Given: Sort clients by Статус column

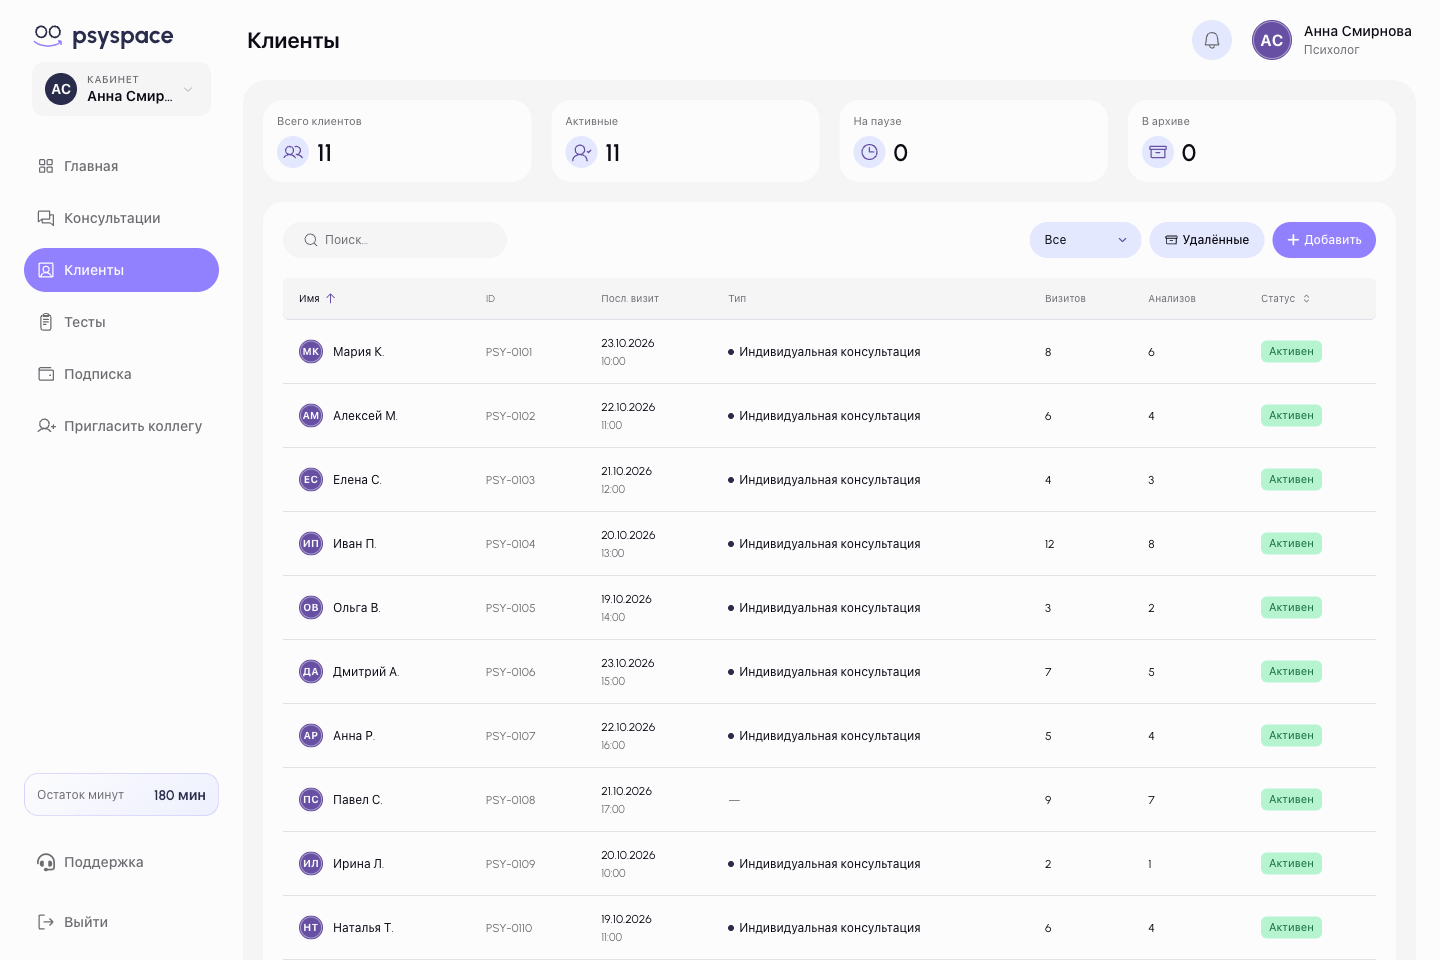Looking at the screenshot, I should click(x=1285, y=299).
